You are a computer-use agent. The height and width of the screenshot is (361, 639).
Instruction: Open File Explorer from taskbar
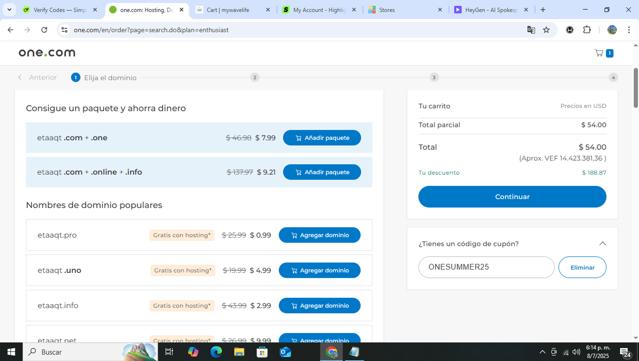[x=239, y=352]
